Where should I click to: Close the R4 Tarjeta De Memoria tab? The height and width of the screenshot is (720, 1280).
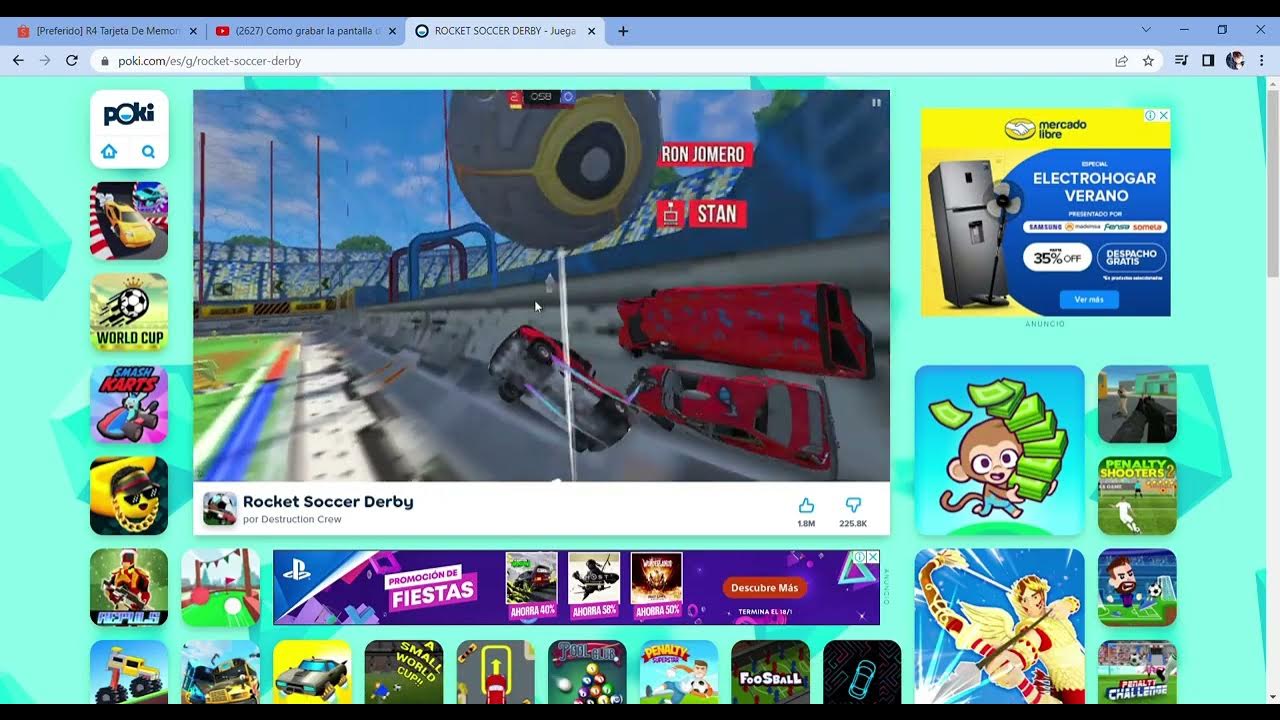(193, 31)
